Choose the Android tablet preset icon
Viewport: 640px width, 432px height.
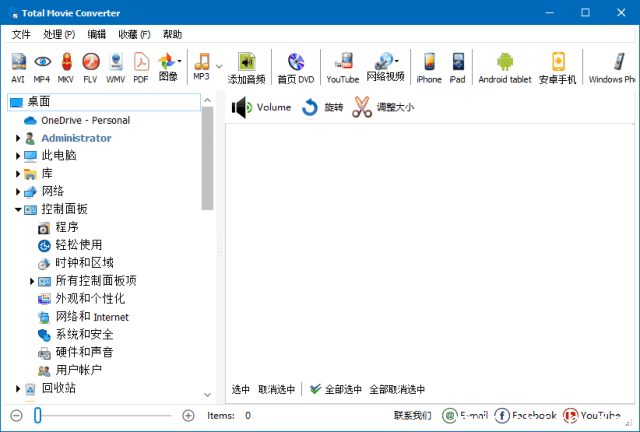[505, 68]
